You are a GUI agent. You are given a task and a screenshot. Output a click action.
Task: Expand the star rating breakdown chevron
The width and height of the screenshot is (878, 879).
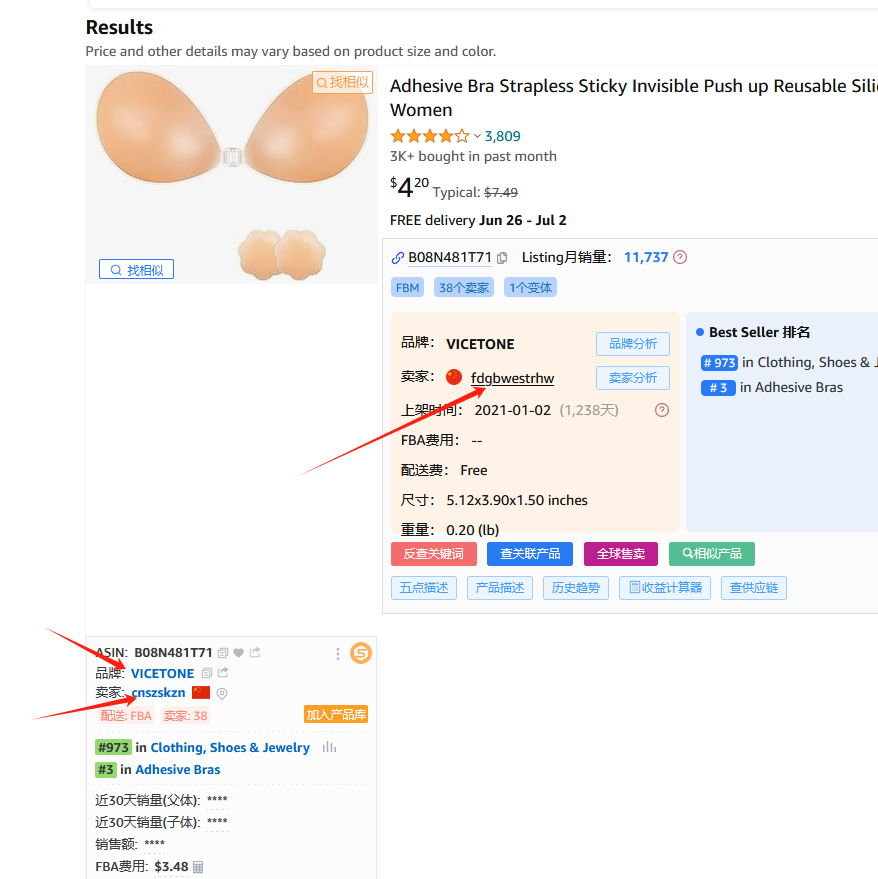(477, 136)
